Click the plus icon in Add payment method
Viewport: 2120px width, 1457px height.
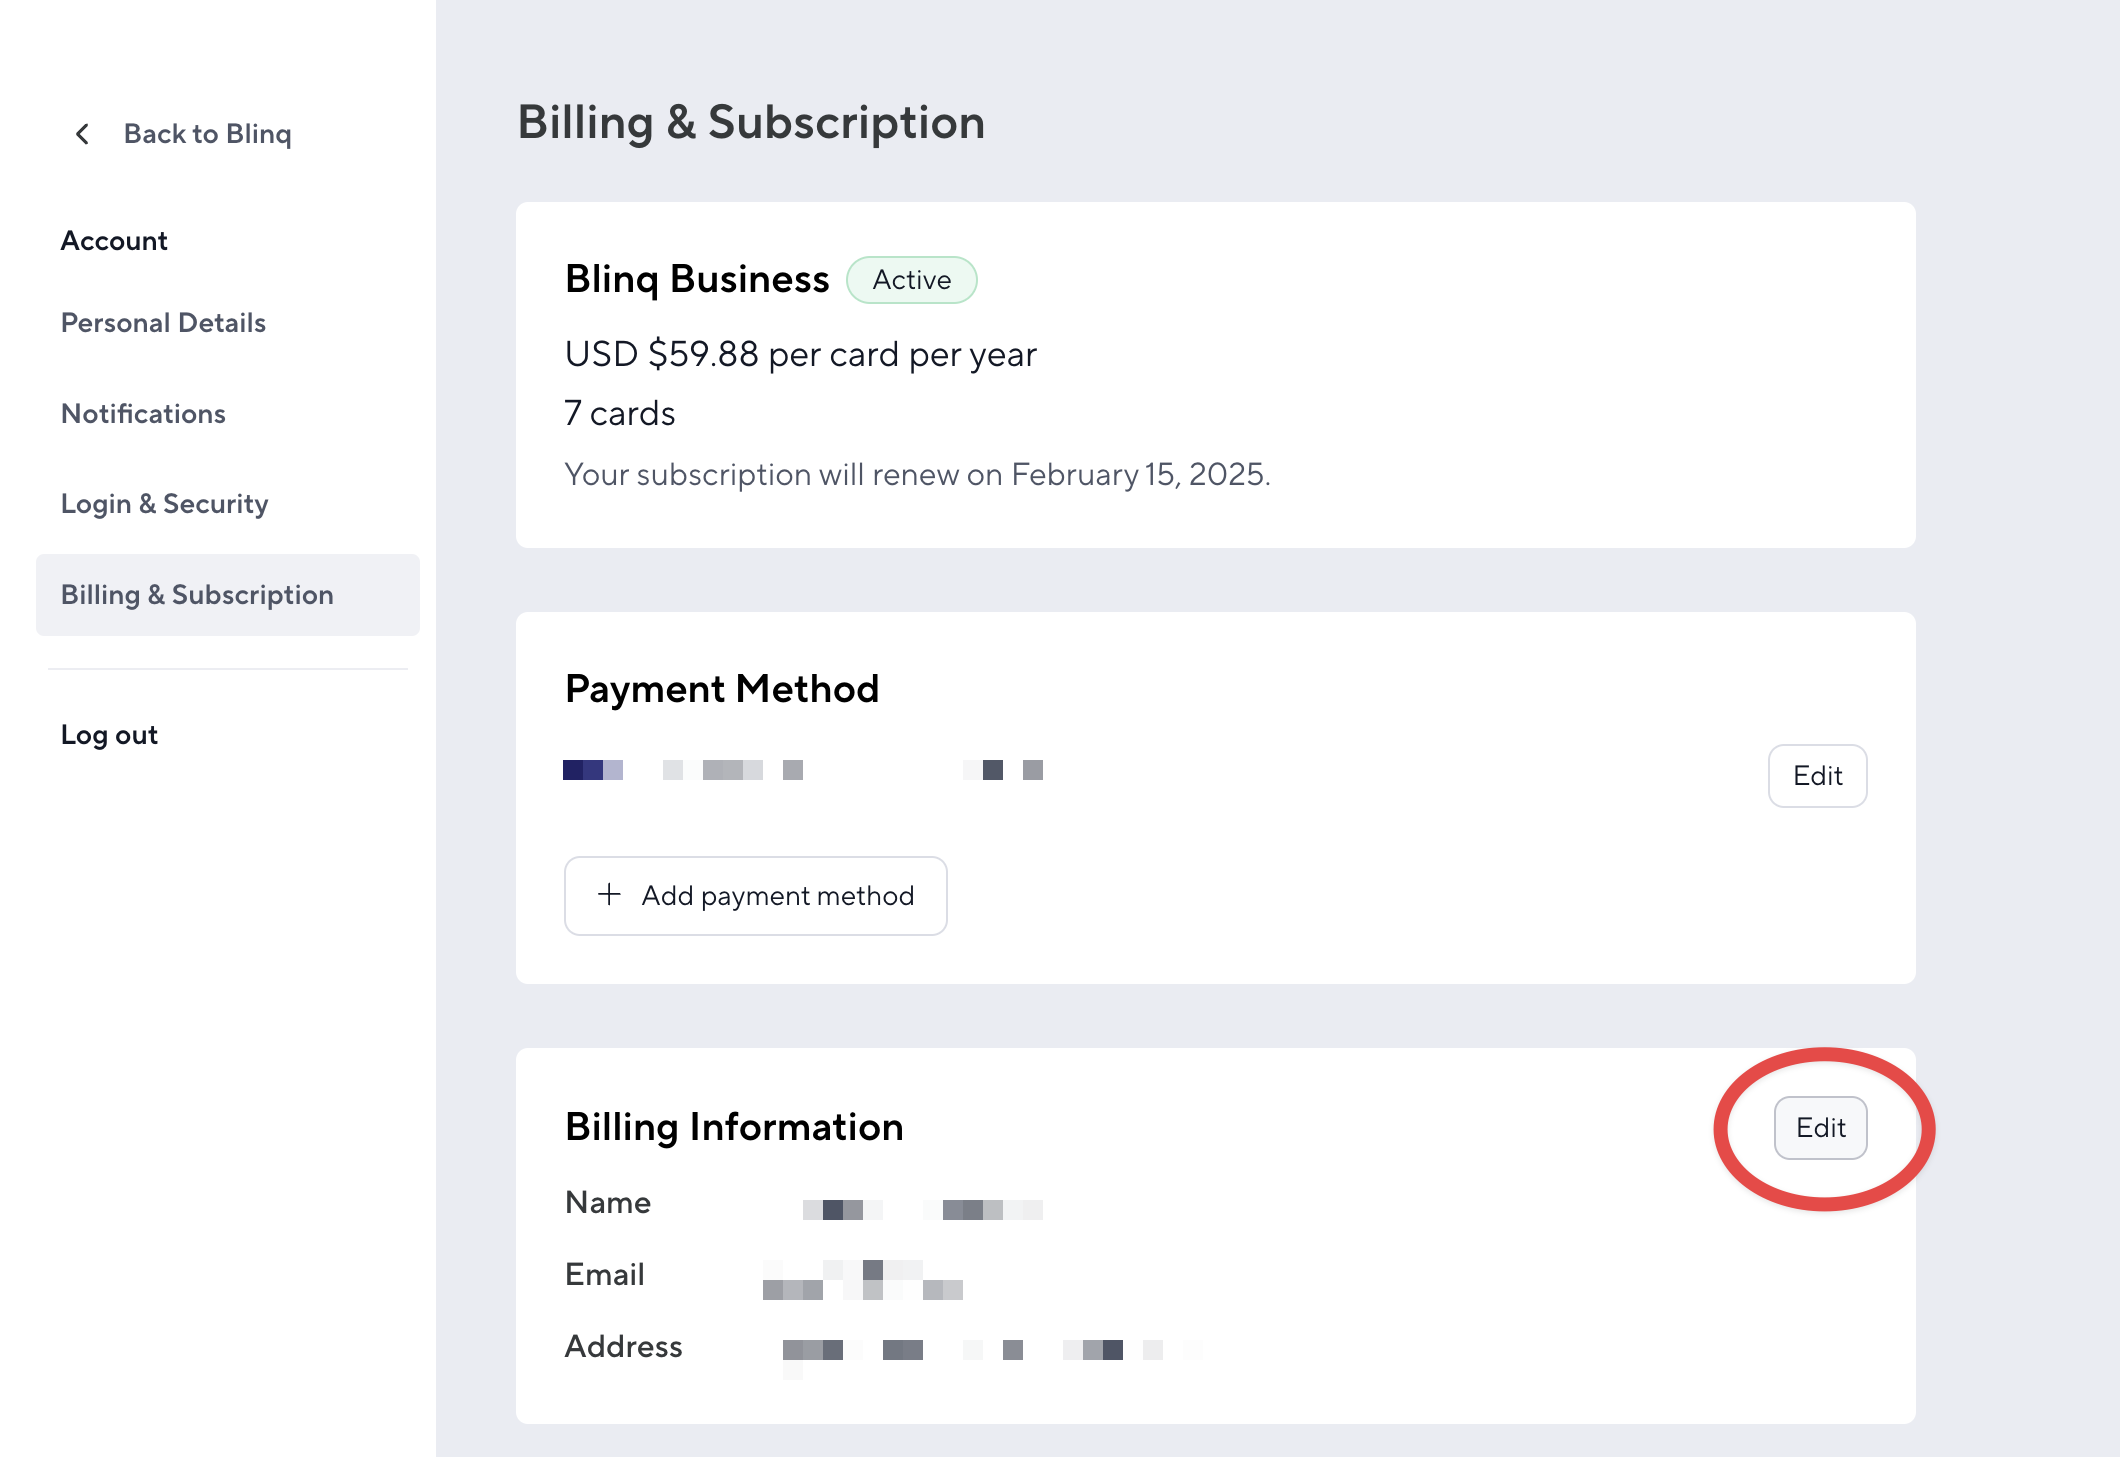click(x=609, y=894)
